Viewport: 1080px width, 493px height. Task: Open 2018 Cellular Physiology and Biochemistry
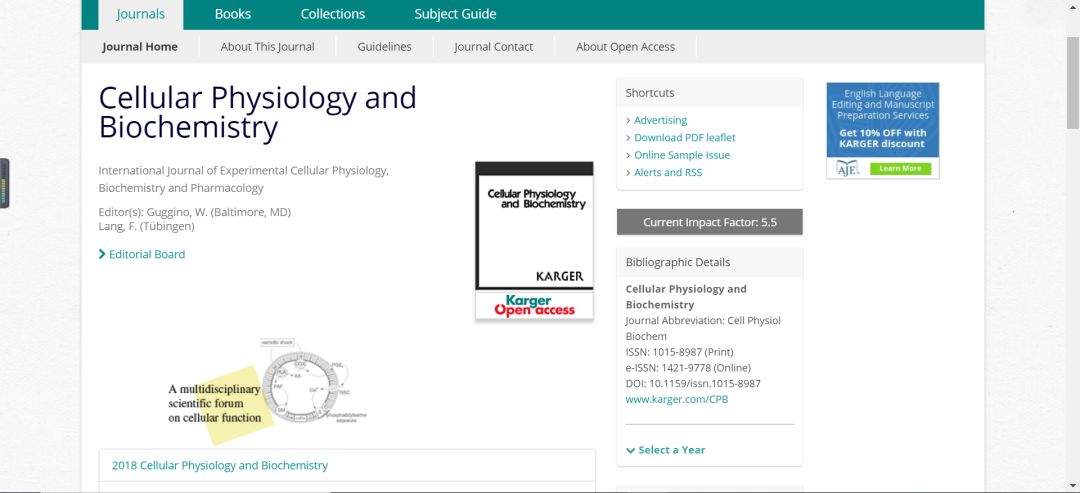(x=220, y=465)
